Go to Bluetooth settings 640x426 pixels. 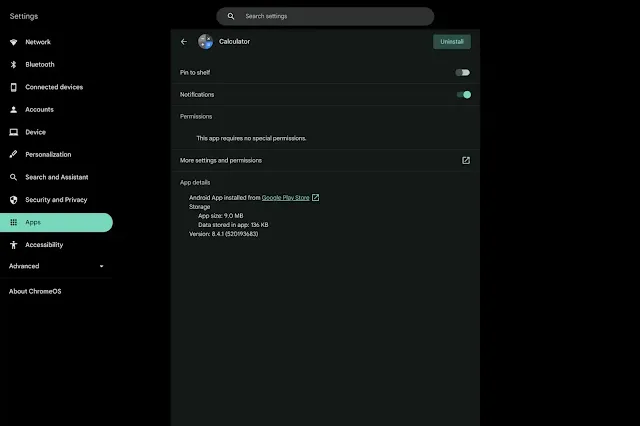tap(56, 64)
